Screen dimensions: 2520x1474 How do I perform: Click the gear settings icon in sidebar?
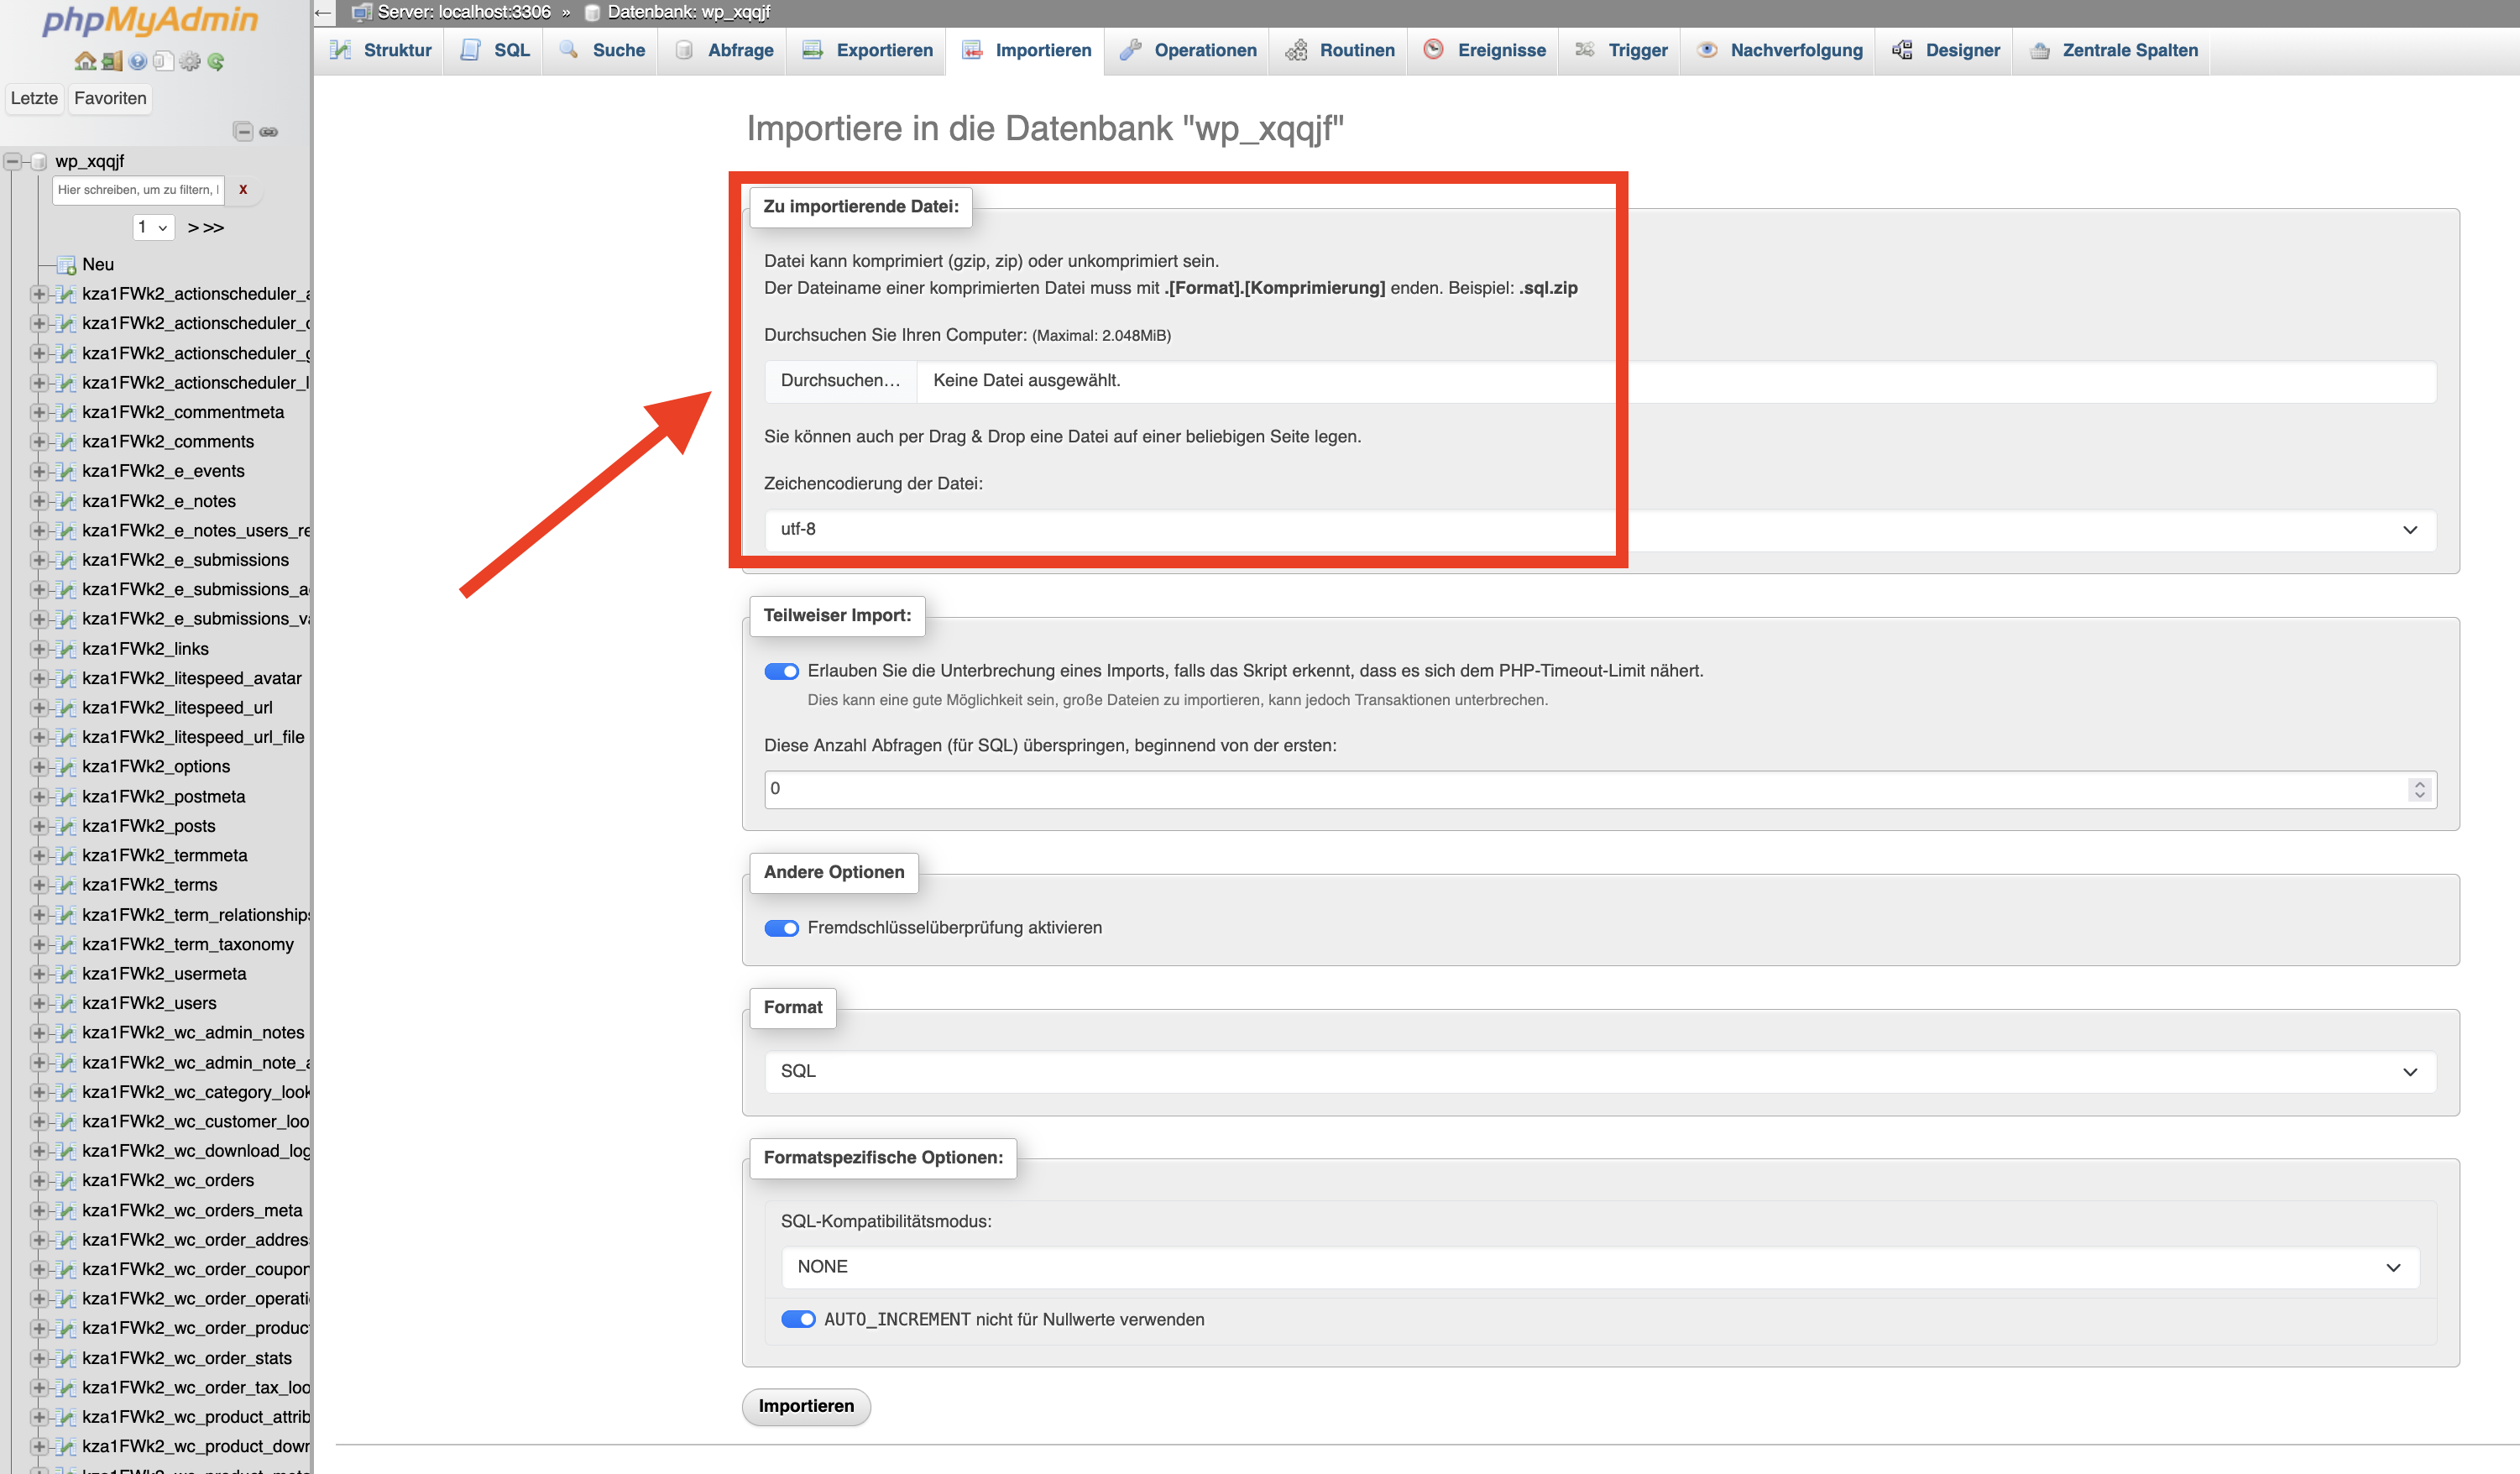189,61
